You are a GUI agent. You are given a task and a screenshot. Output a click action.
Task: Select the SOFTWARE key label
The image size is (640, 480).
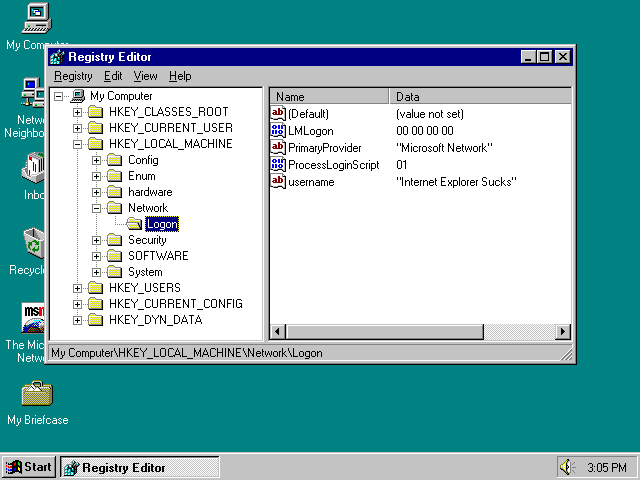pos(158,256)
